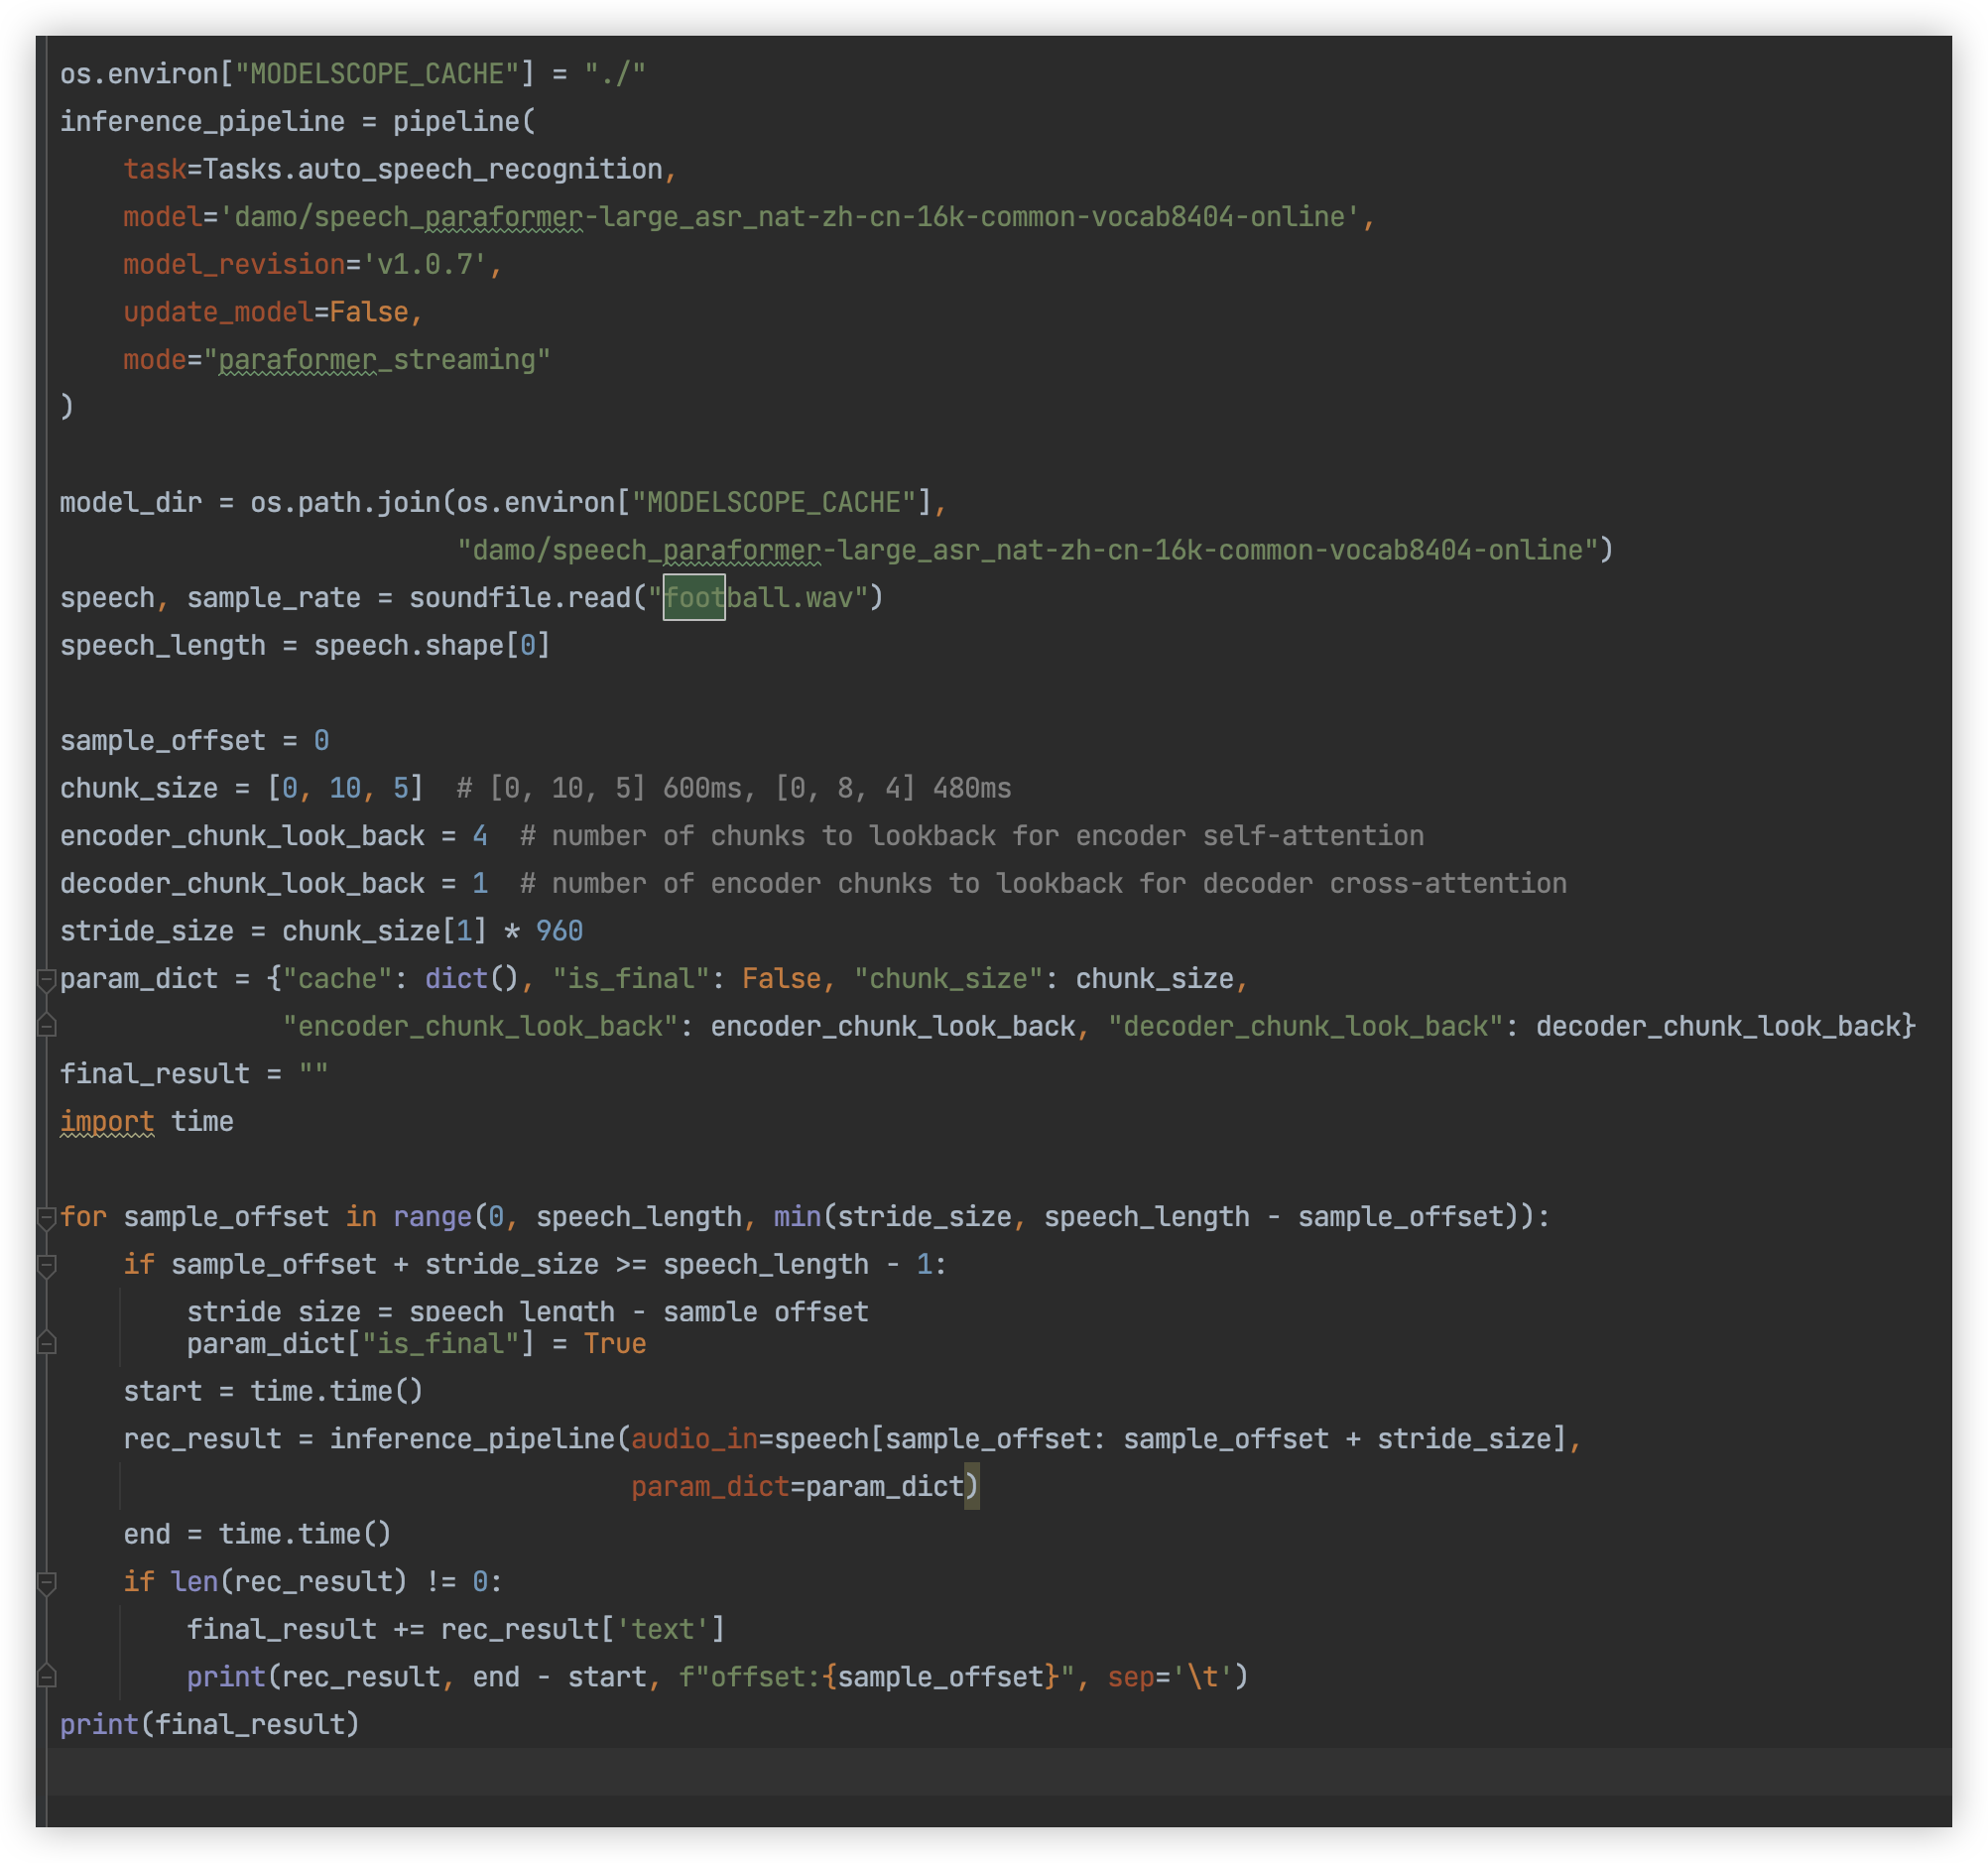Image resolution: width=1988 pixels, height=1863 pixels.
Task: Click soundfile.read function call
Action: [520, 598]
